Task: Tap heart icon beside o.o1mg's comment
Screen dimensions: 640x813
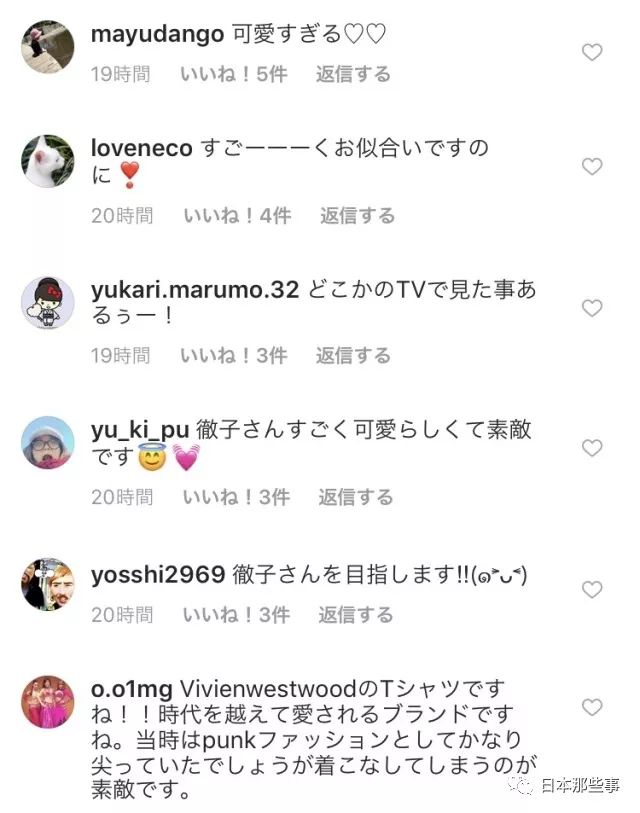Action: [x=592, y=707]
